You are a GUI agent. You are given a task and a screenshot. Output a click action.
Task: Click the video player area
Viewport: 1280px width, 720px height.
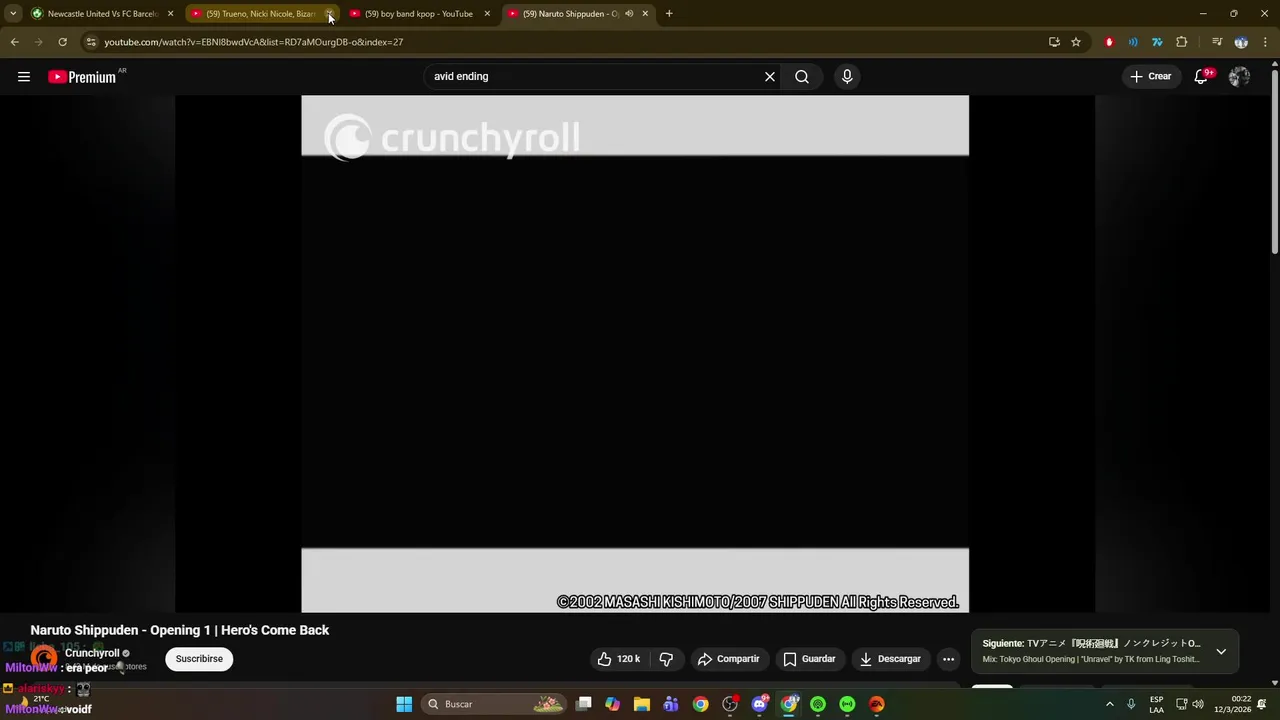(635, 354)
